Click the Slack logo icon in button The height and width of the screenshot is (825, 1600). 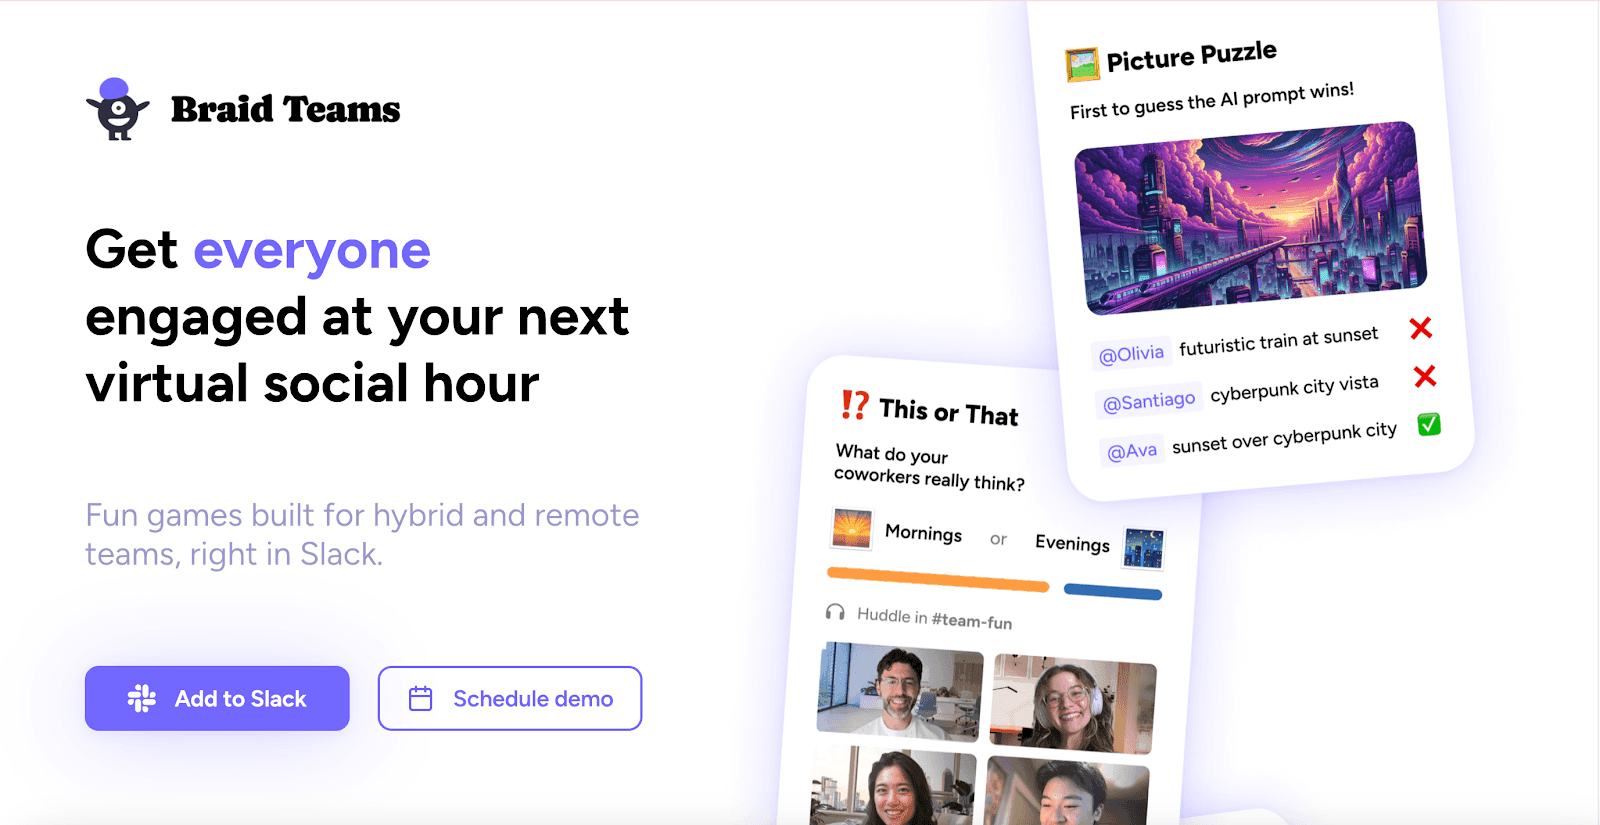(x=142, y=698)
